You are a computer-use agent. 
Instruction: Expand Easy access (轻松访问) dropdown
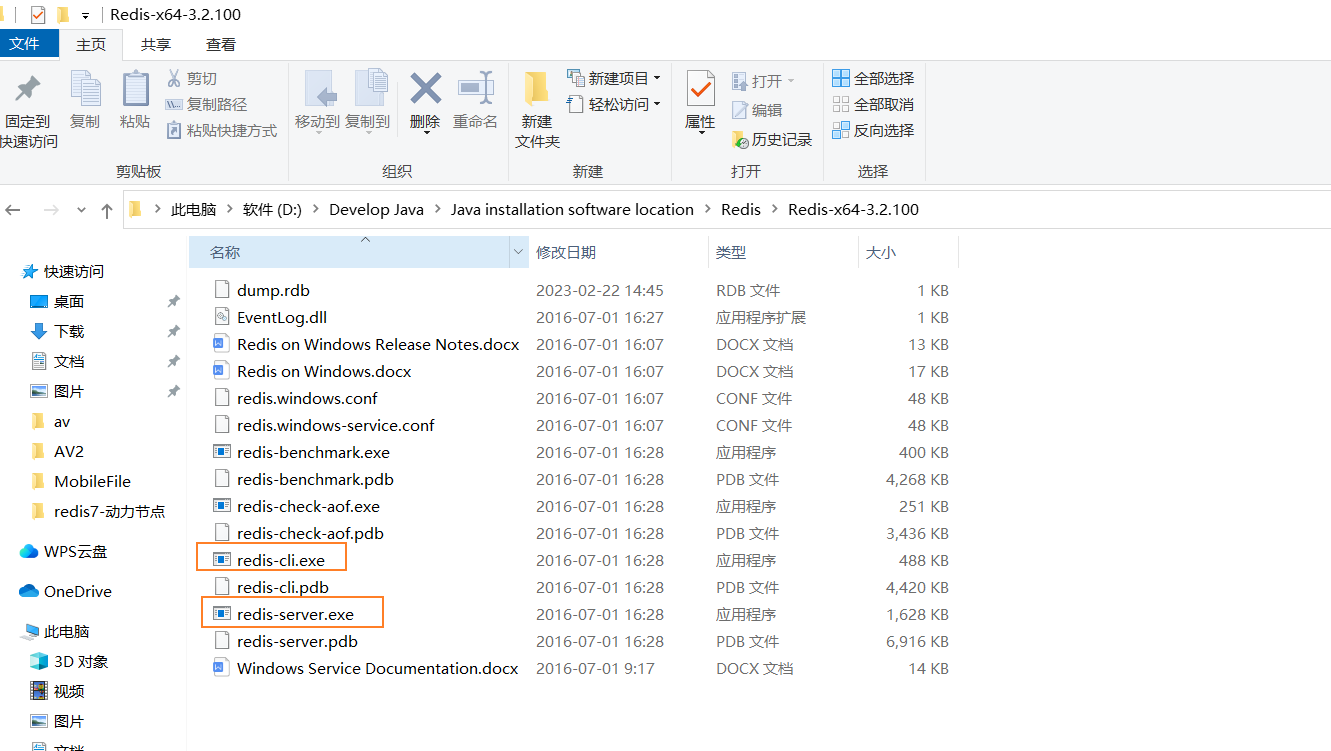tap(657, 104)
